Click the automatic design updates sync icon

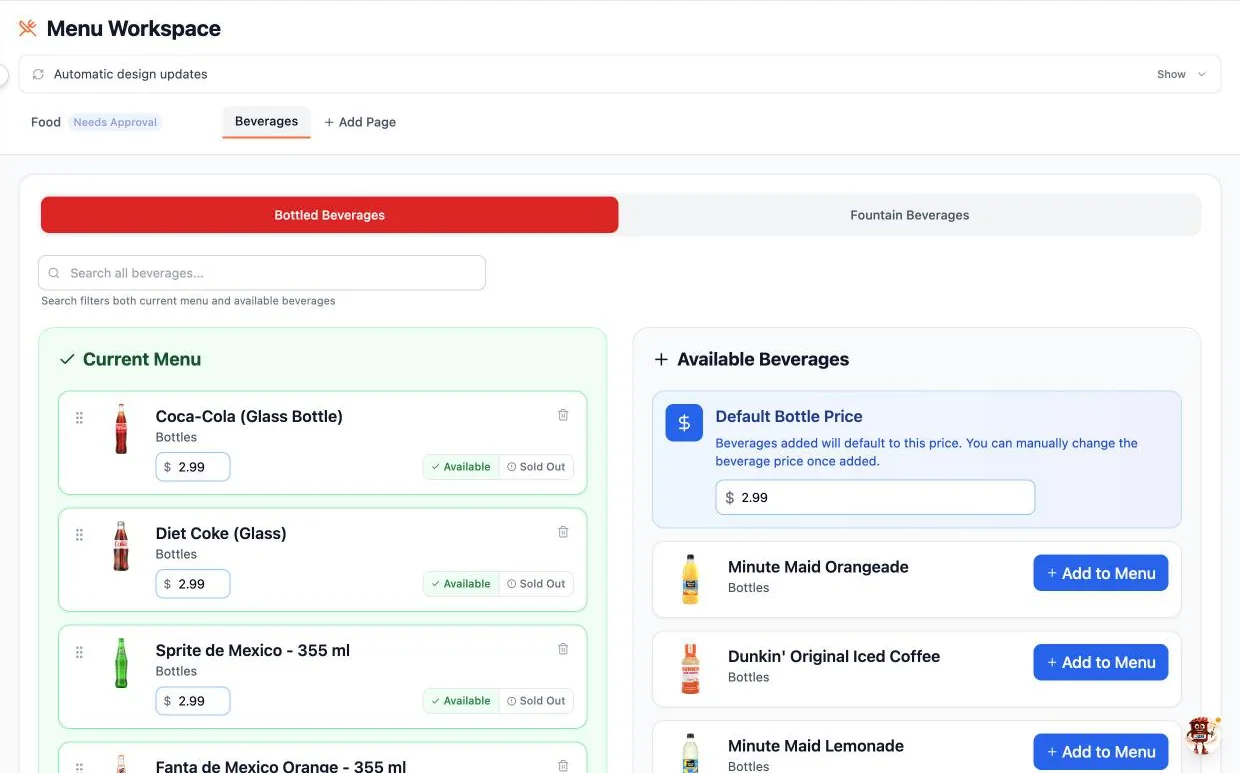tap(38, 74)
